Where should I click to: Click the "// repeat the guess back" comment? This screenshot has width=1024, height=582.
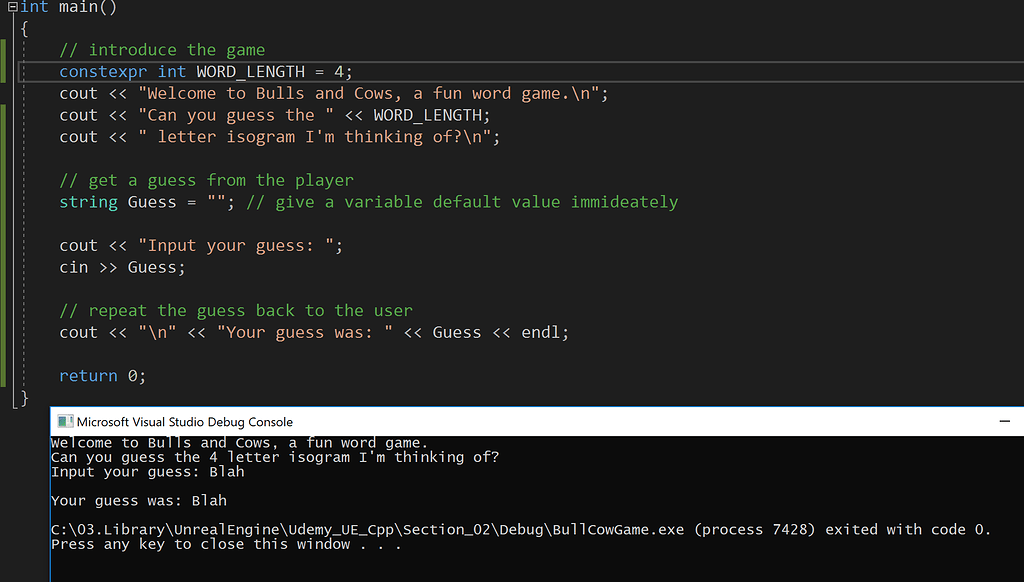click(x=235, y=311)
